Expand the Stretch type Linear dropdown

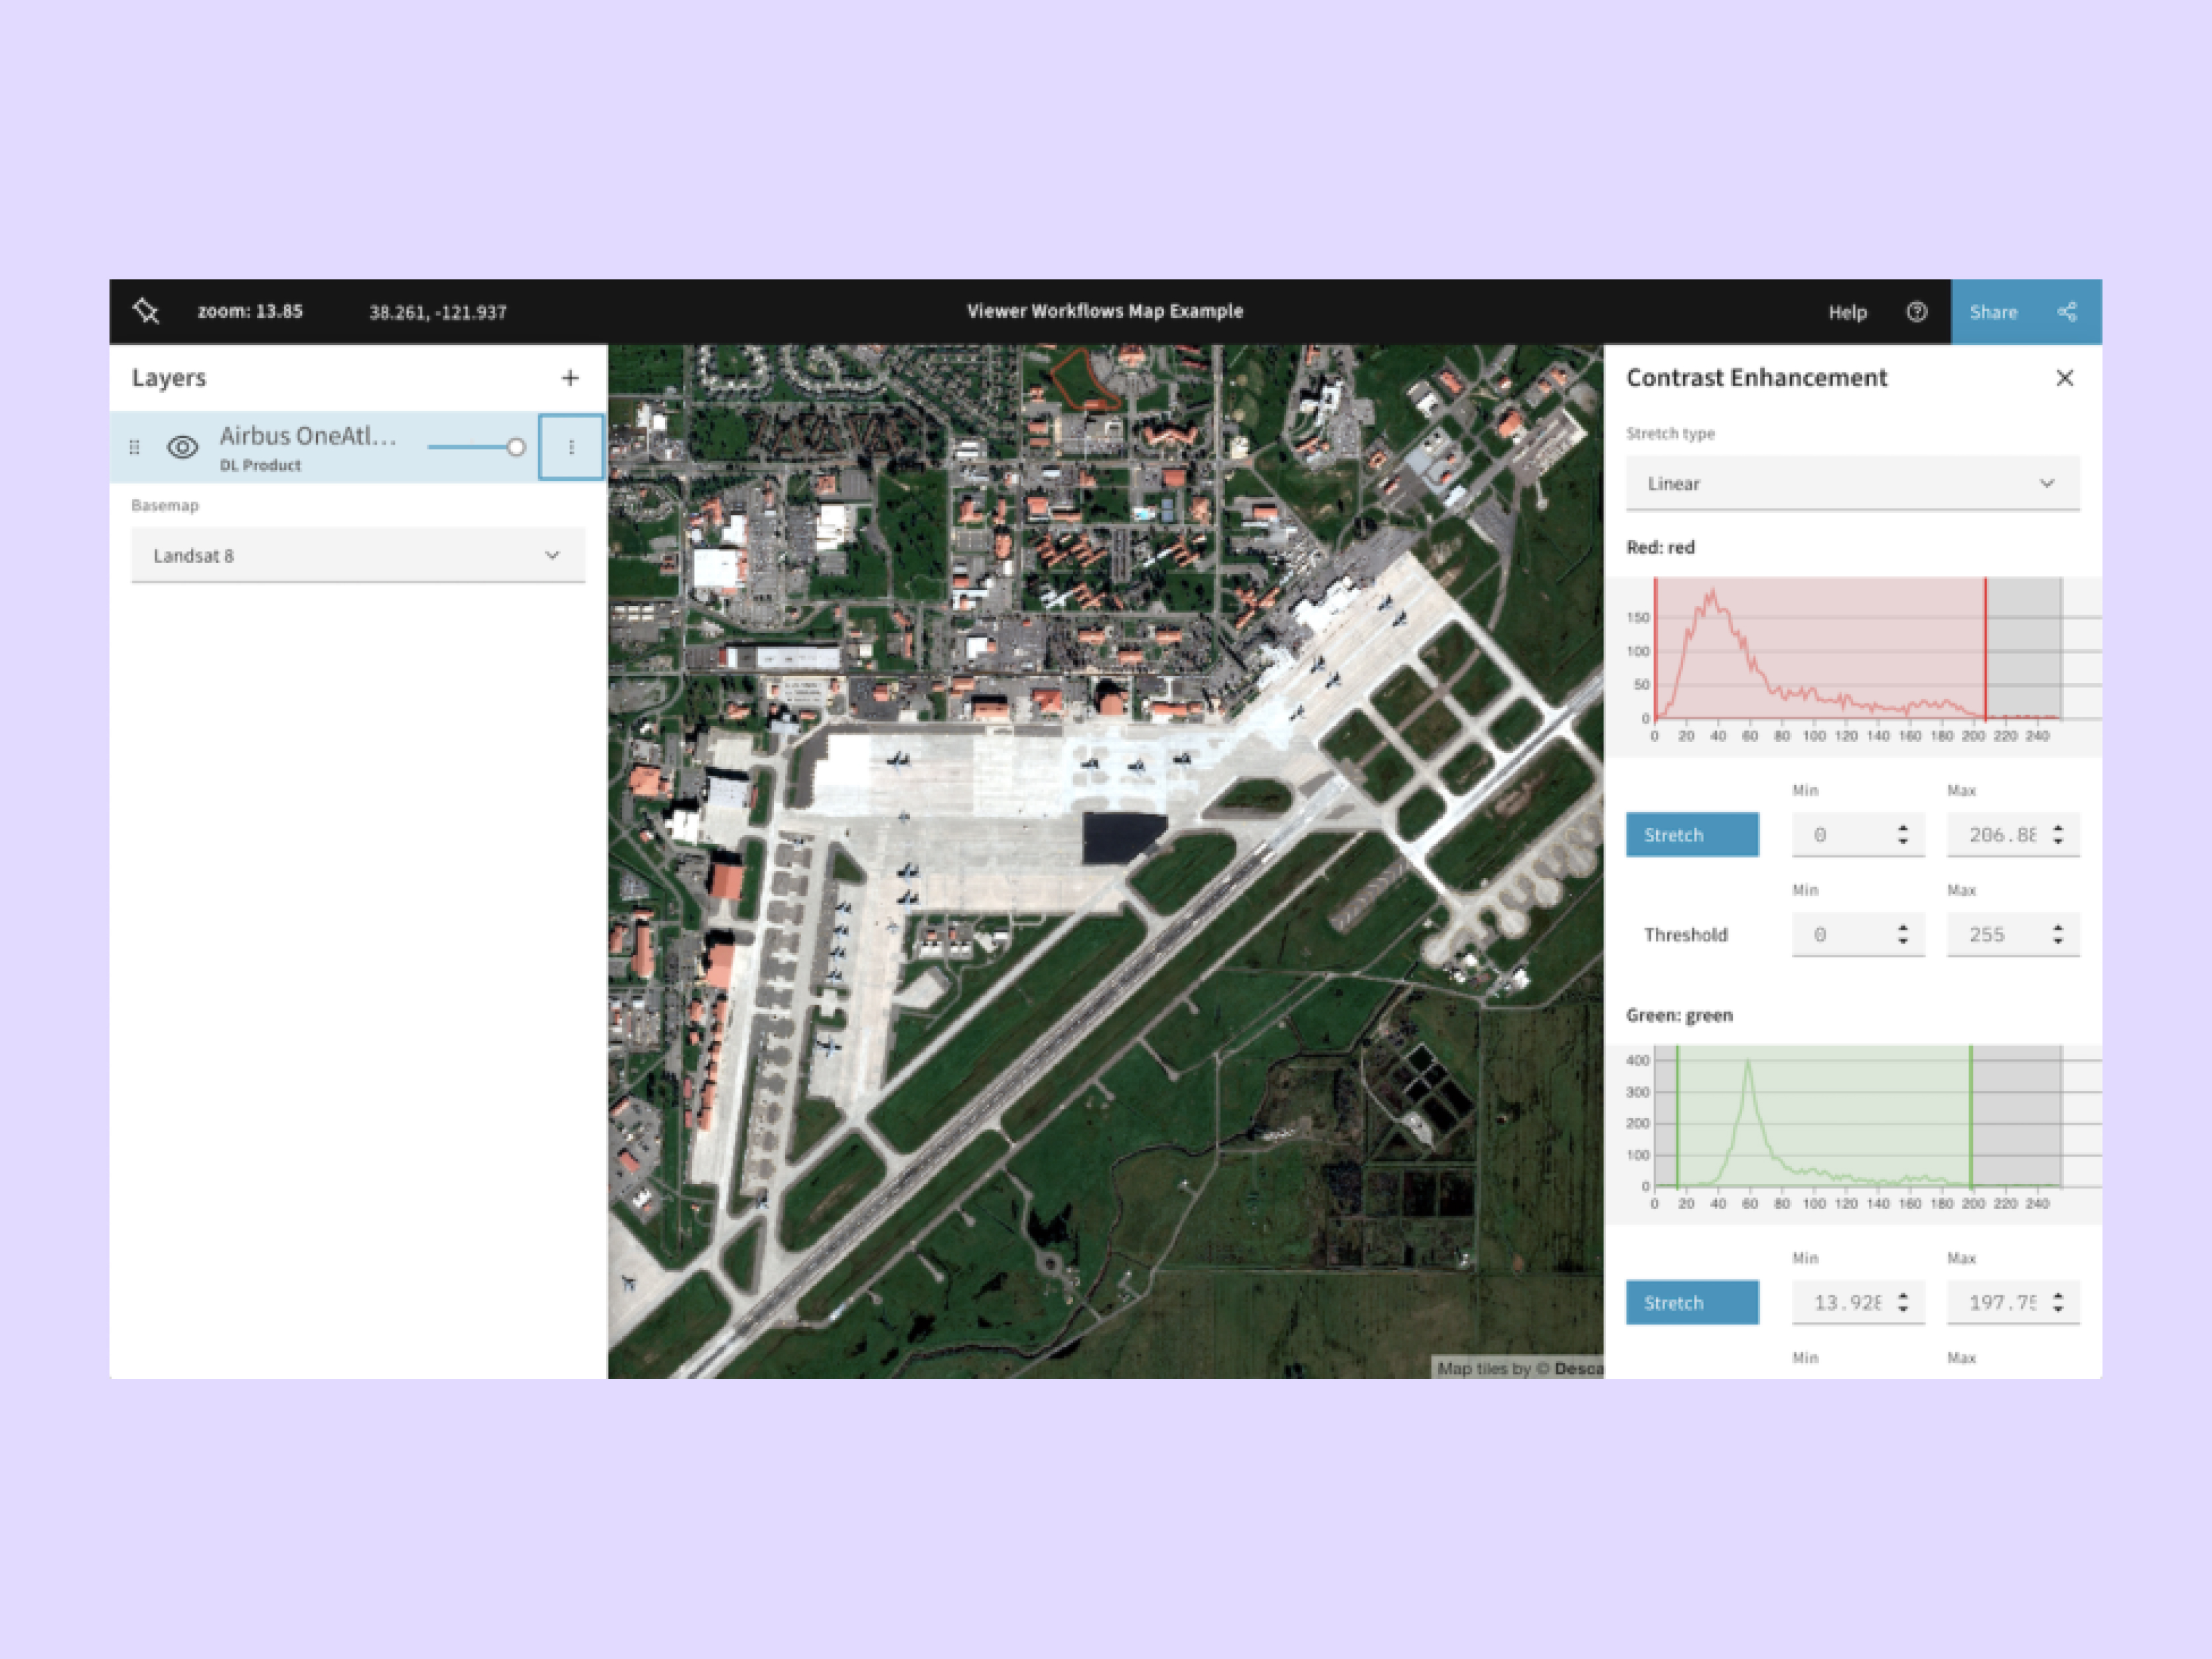[1852, 483]
